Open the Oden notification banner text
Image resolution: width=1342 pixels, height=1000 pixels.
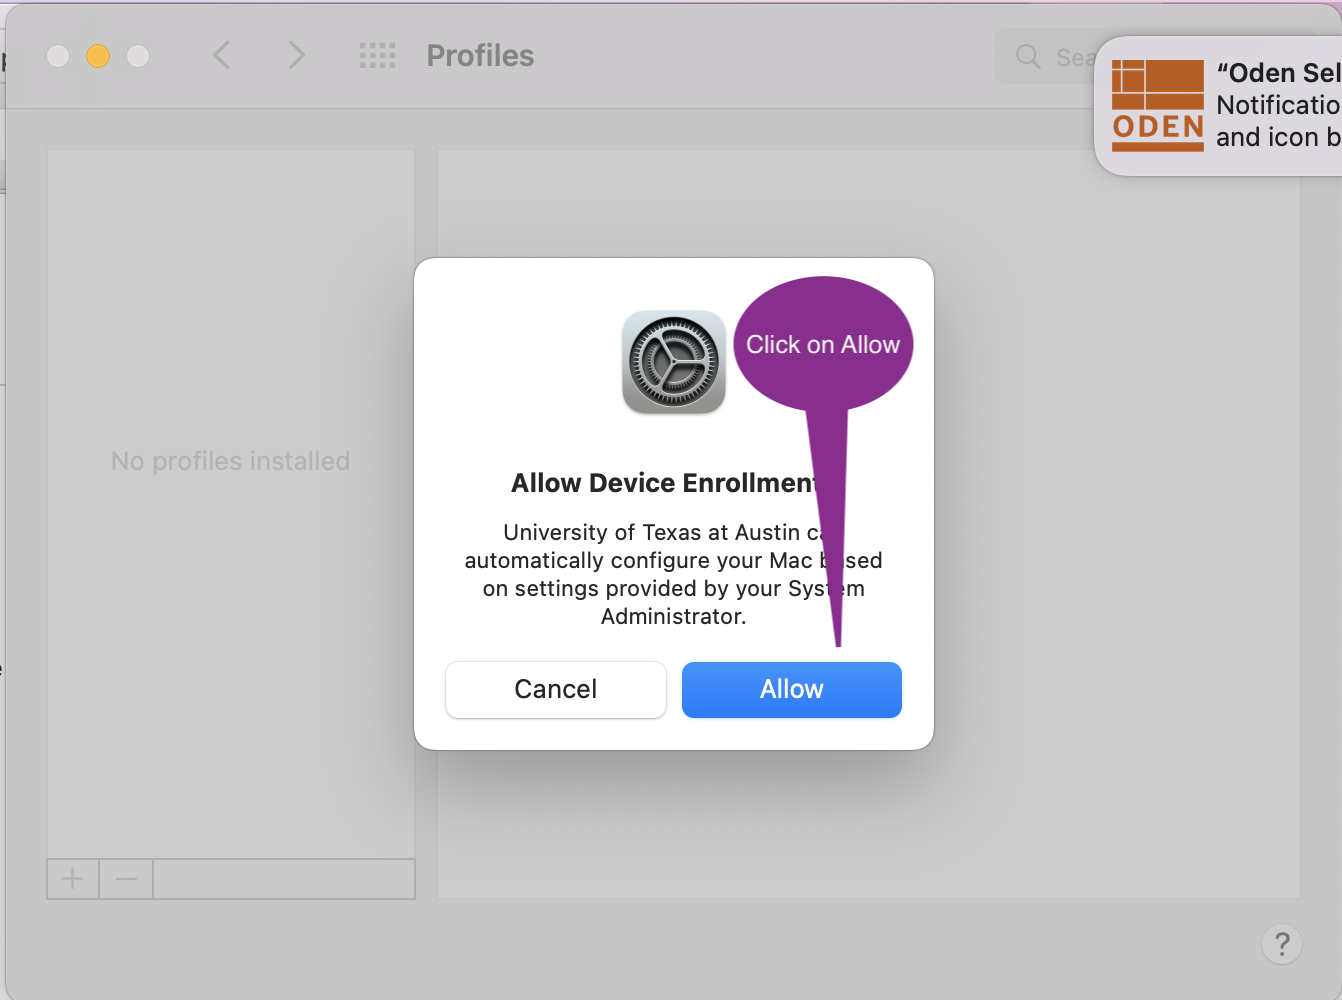coord(1277,105)
